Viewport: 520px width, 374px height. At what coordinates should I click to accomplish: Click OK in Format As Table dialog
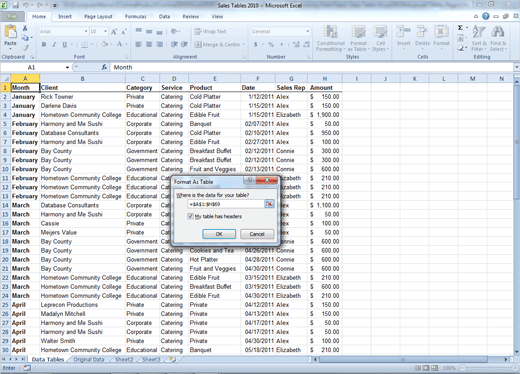219,234
